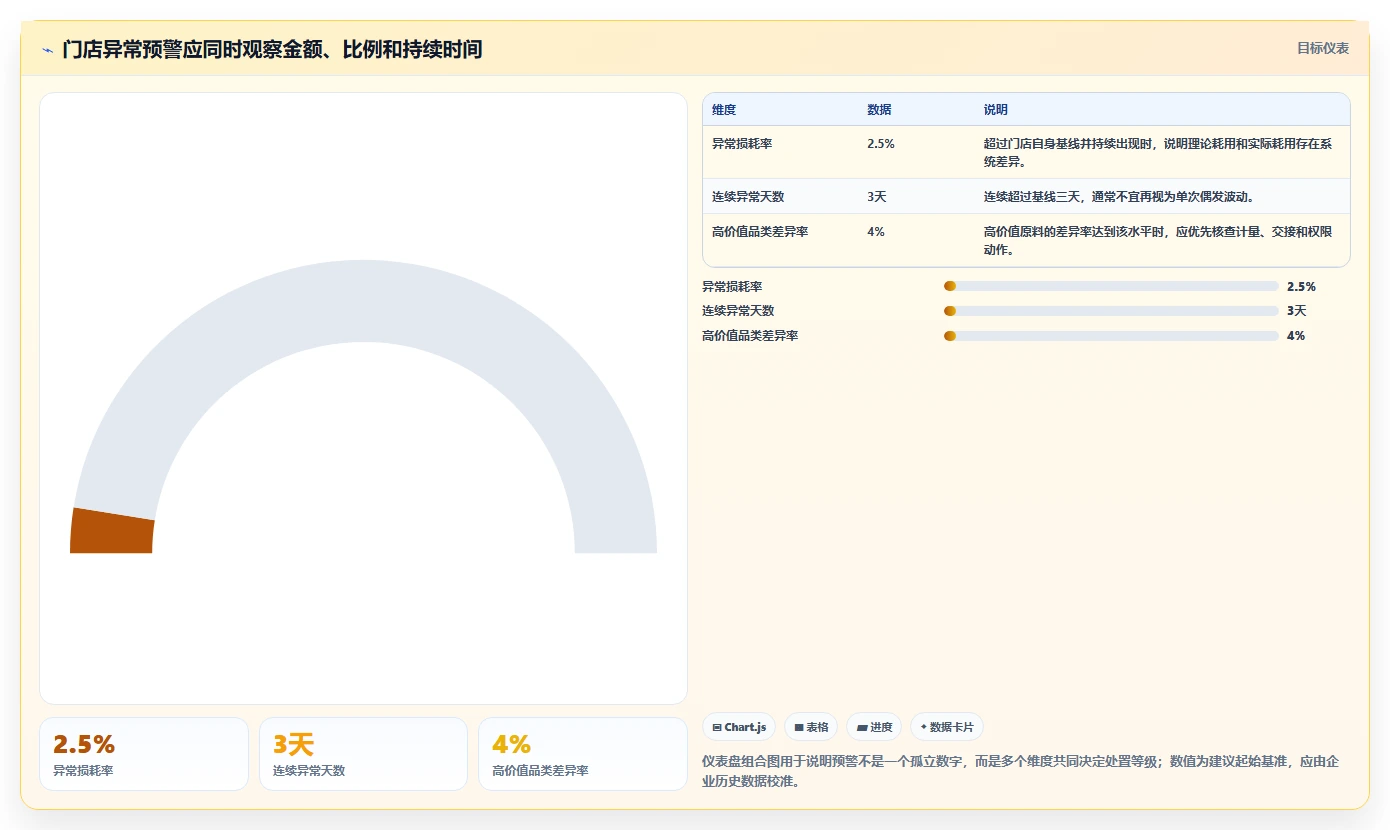Click the 异常损耗率 progress bar

pyautogui.click(x=1111, y=286)
